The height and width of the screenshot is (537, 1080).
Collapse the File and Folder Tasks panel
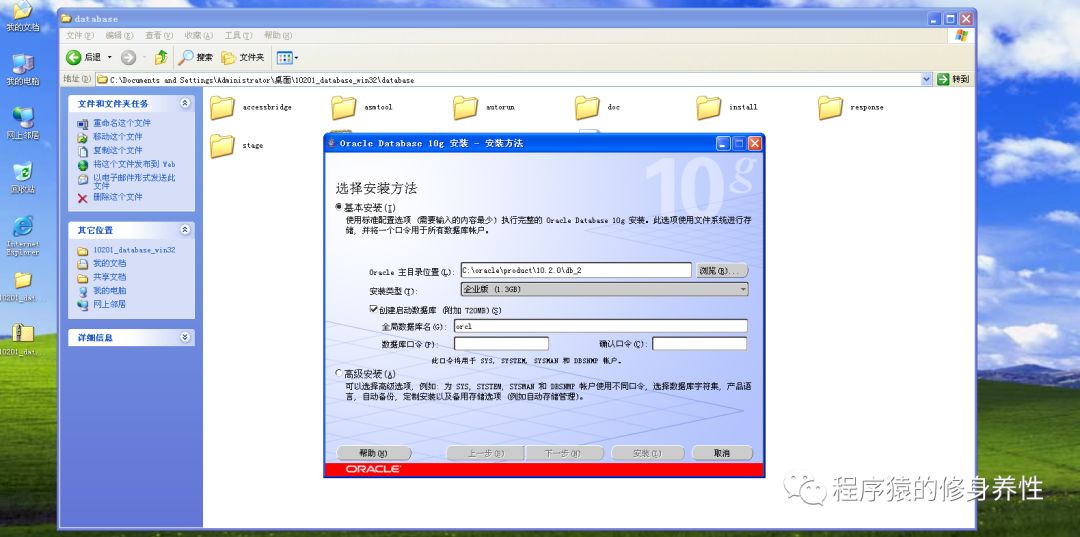click(185, 103)
